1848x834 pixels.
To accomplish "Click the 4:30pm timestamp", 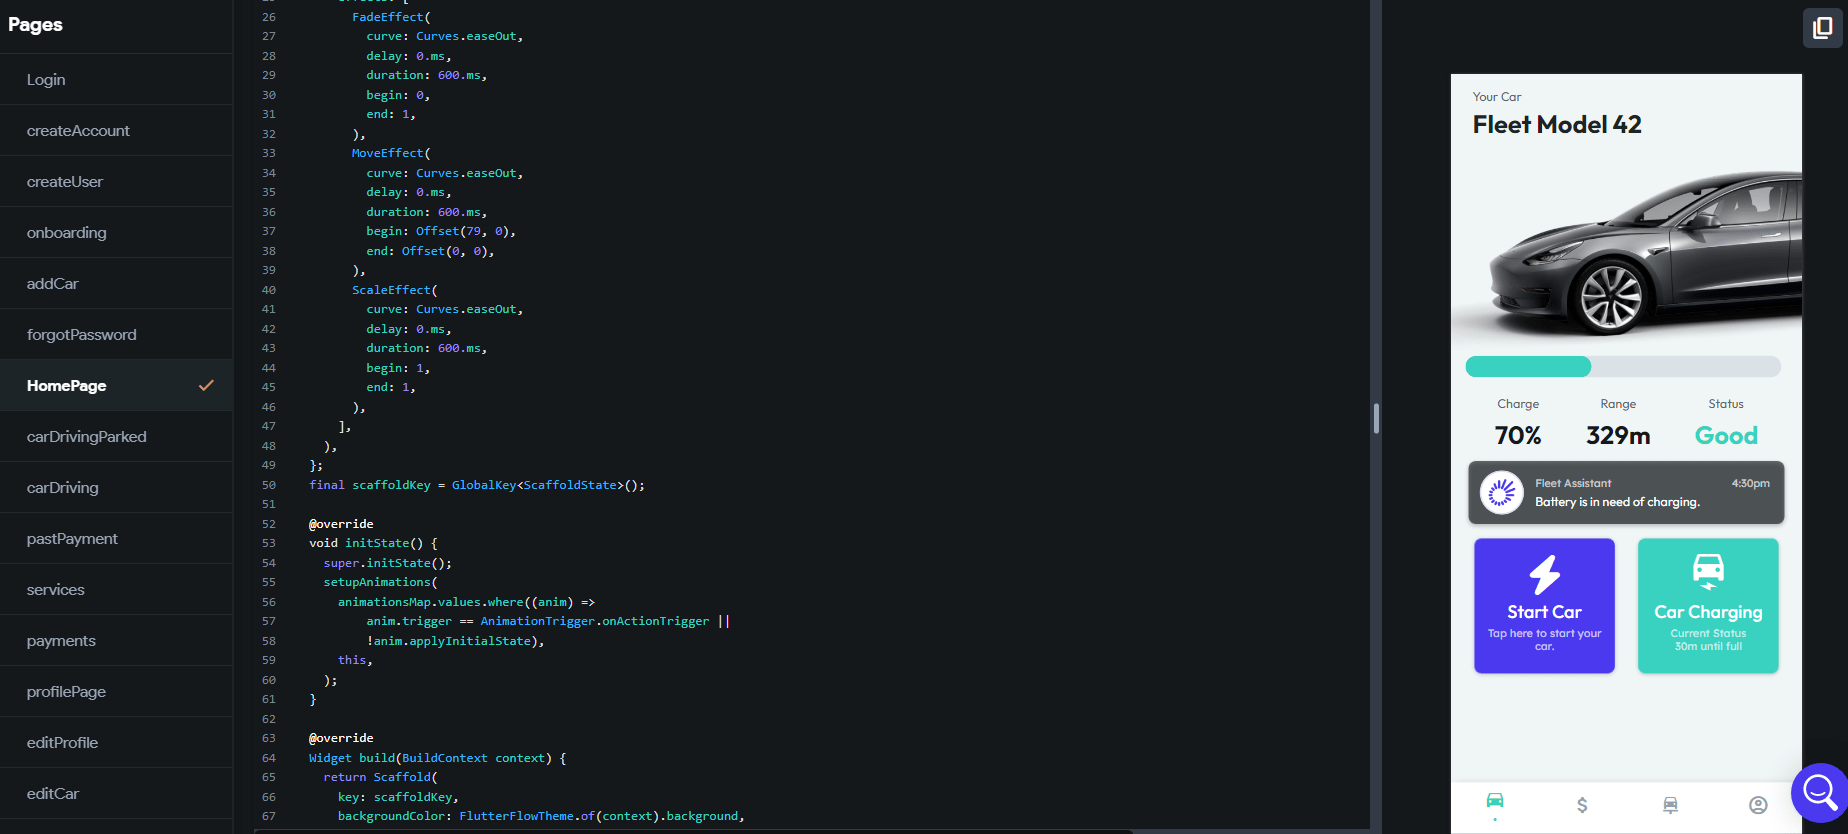I will point(1750,483).
